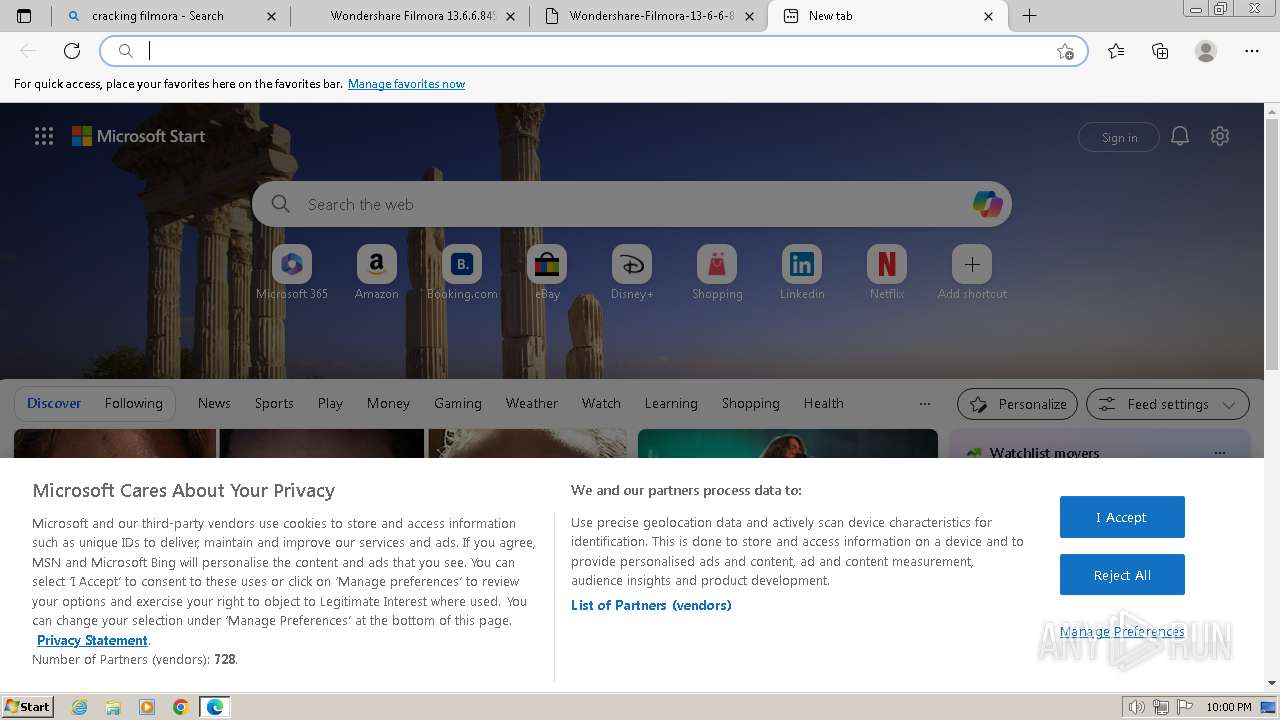
Task: Click the Personalize button
Action: pyautogui.click(x=1017, y=404)
